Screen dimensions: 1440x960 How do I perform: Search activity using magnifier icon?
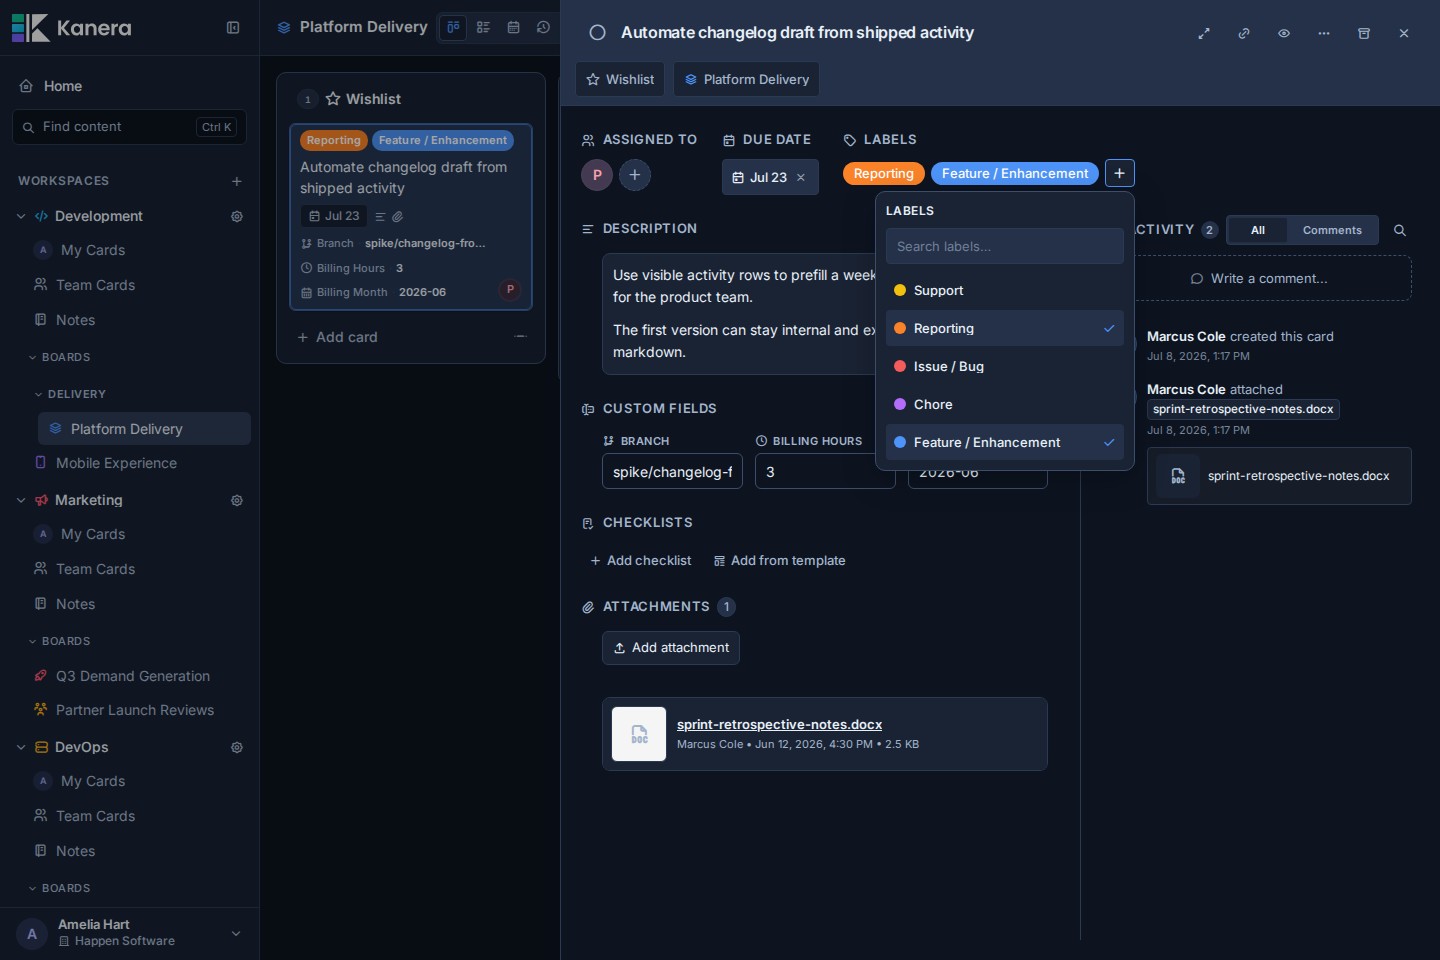point(1400,230)
